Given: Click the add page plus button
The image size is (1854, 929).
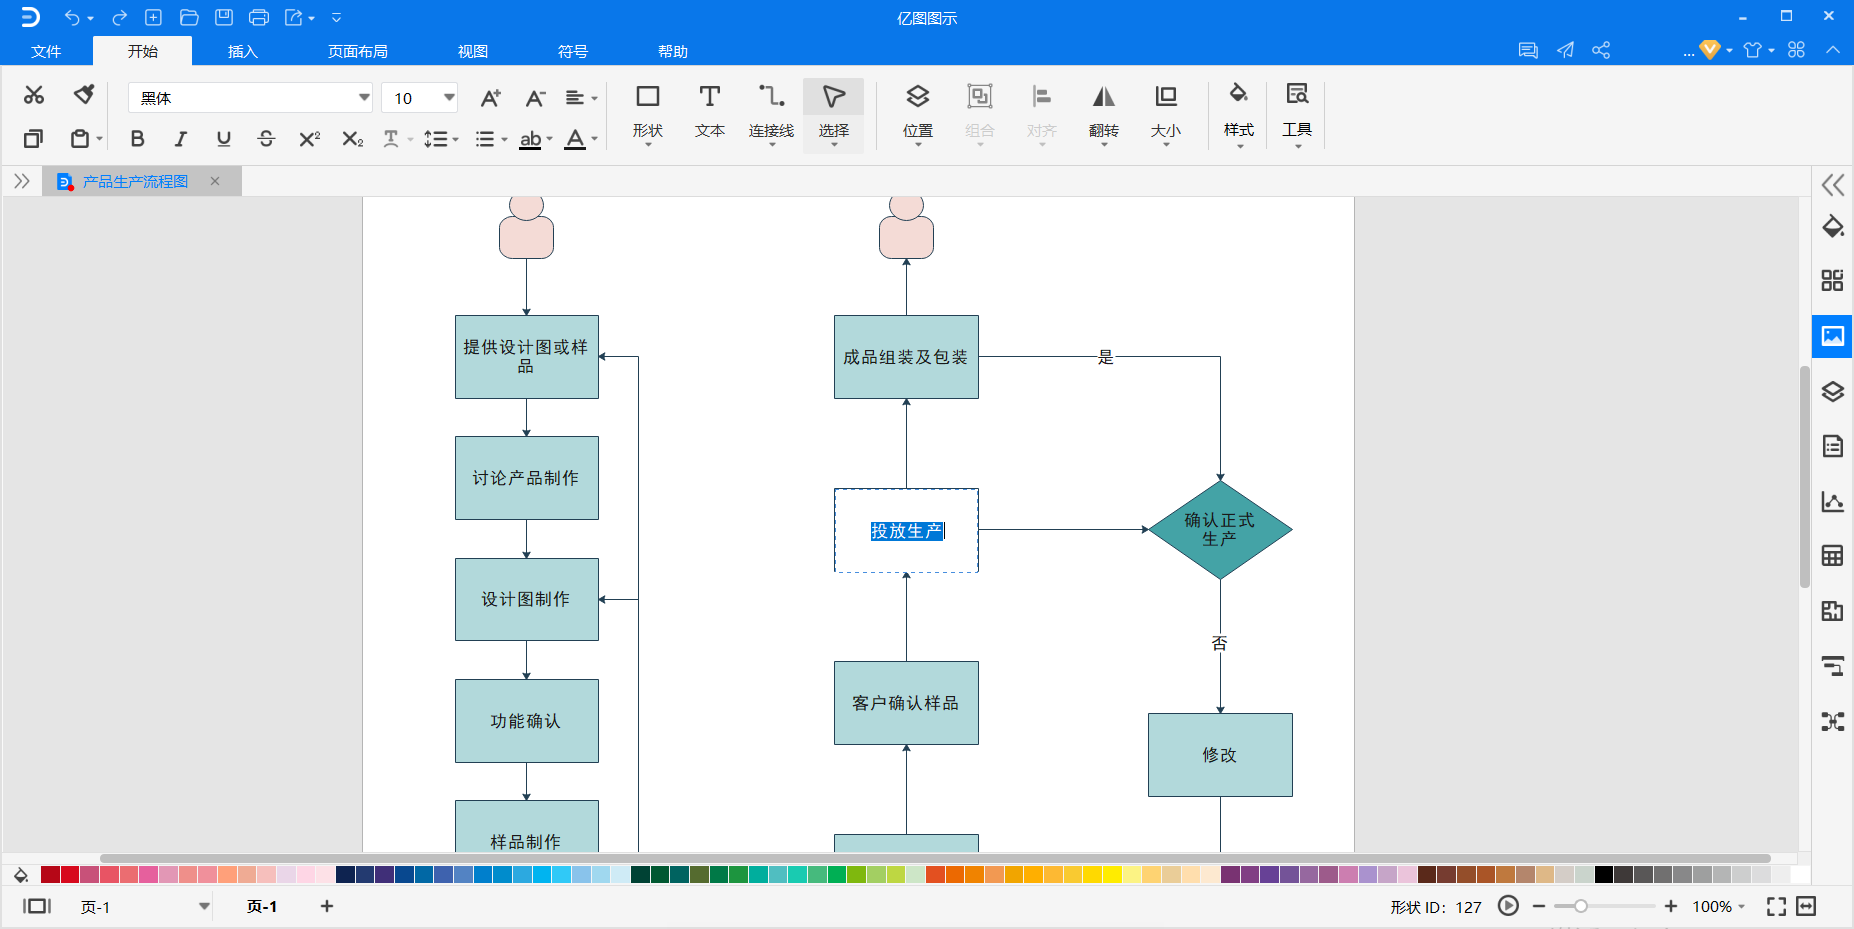Looking at the screenshot, I should tap(327, 907).
